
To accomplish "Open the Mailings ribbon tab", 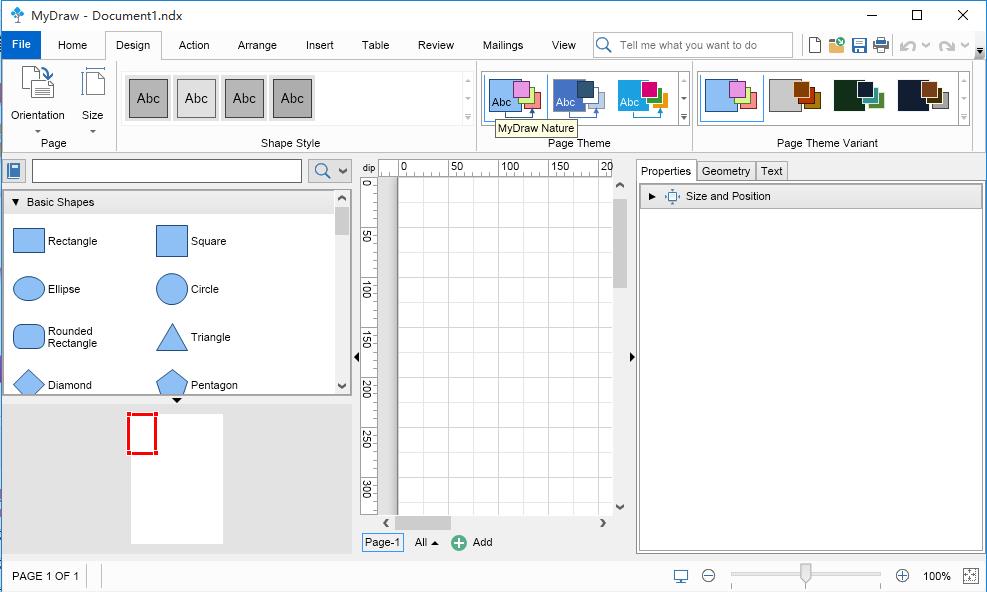I will pos(503,45).
